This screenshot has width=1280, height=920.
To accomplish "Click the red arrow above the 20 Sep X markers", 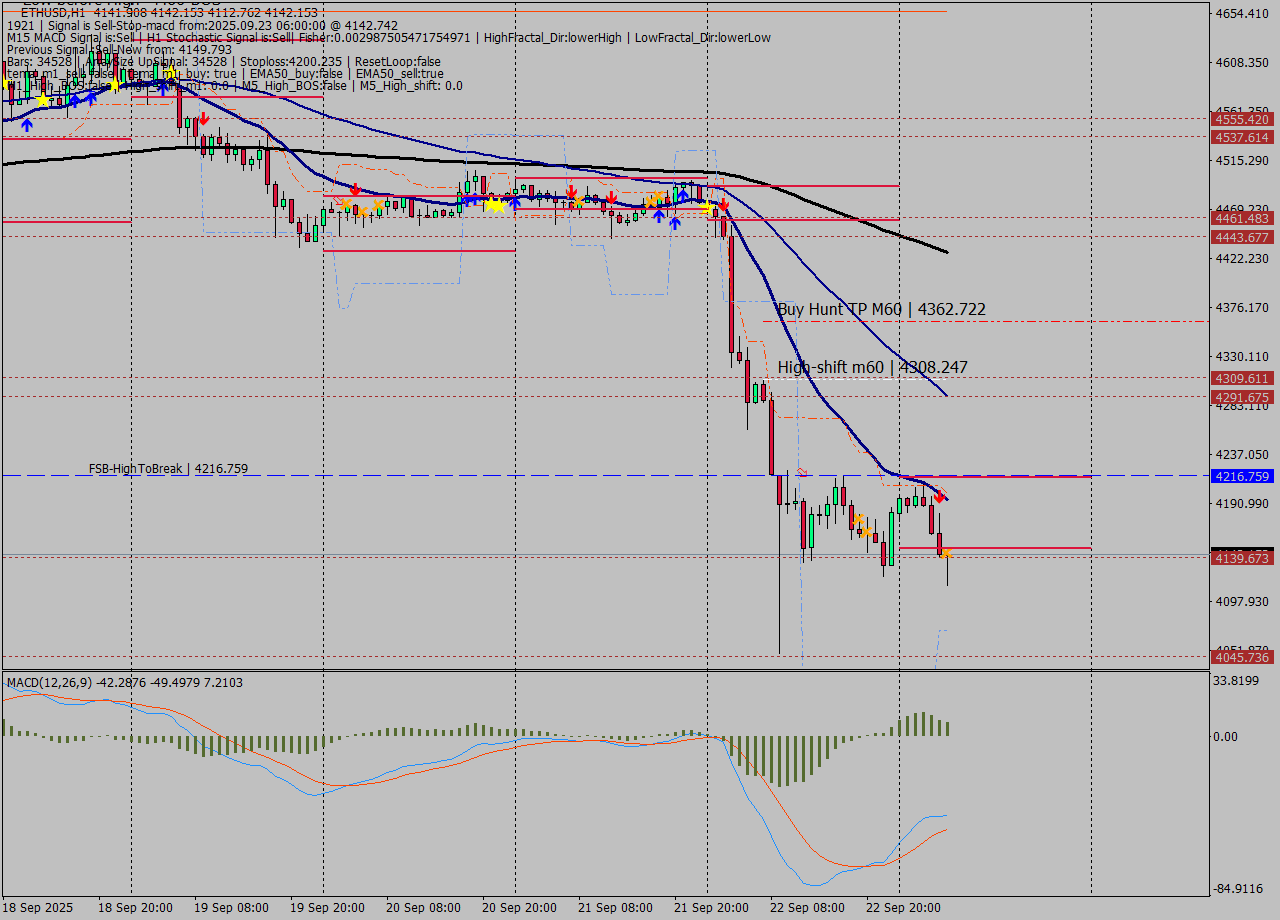I will 354,189.
